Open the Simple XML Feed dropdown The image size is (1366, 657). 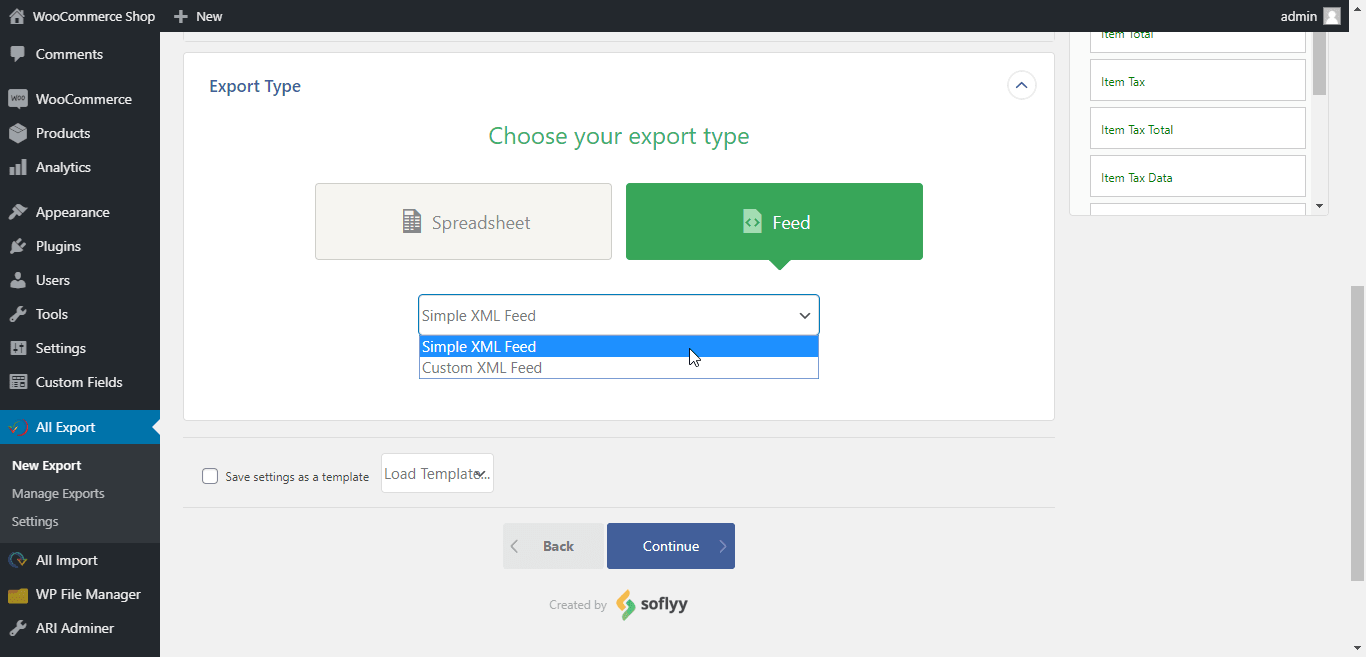618,315
